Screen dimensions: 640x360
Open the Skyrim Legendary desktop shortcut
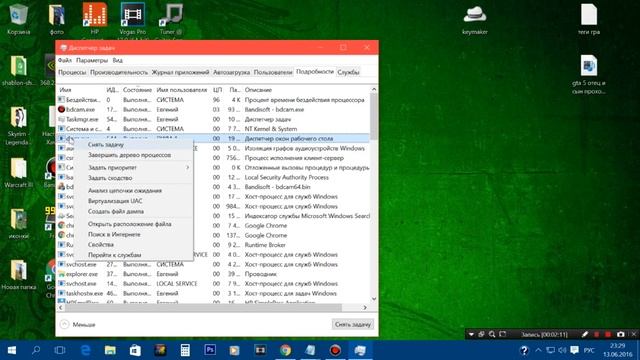click(18, 126)
